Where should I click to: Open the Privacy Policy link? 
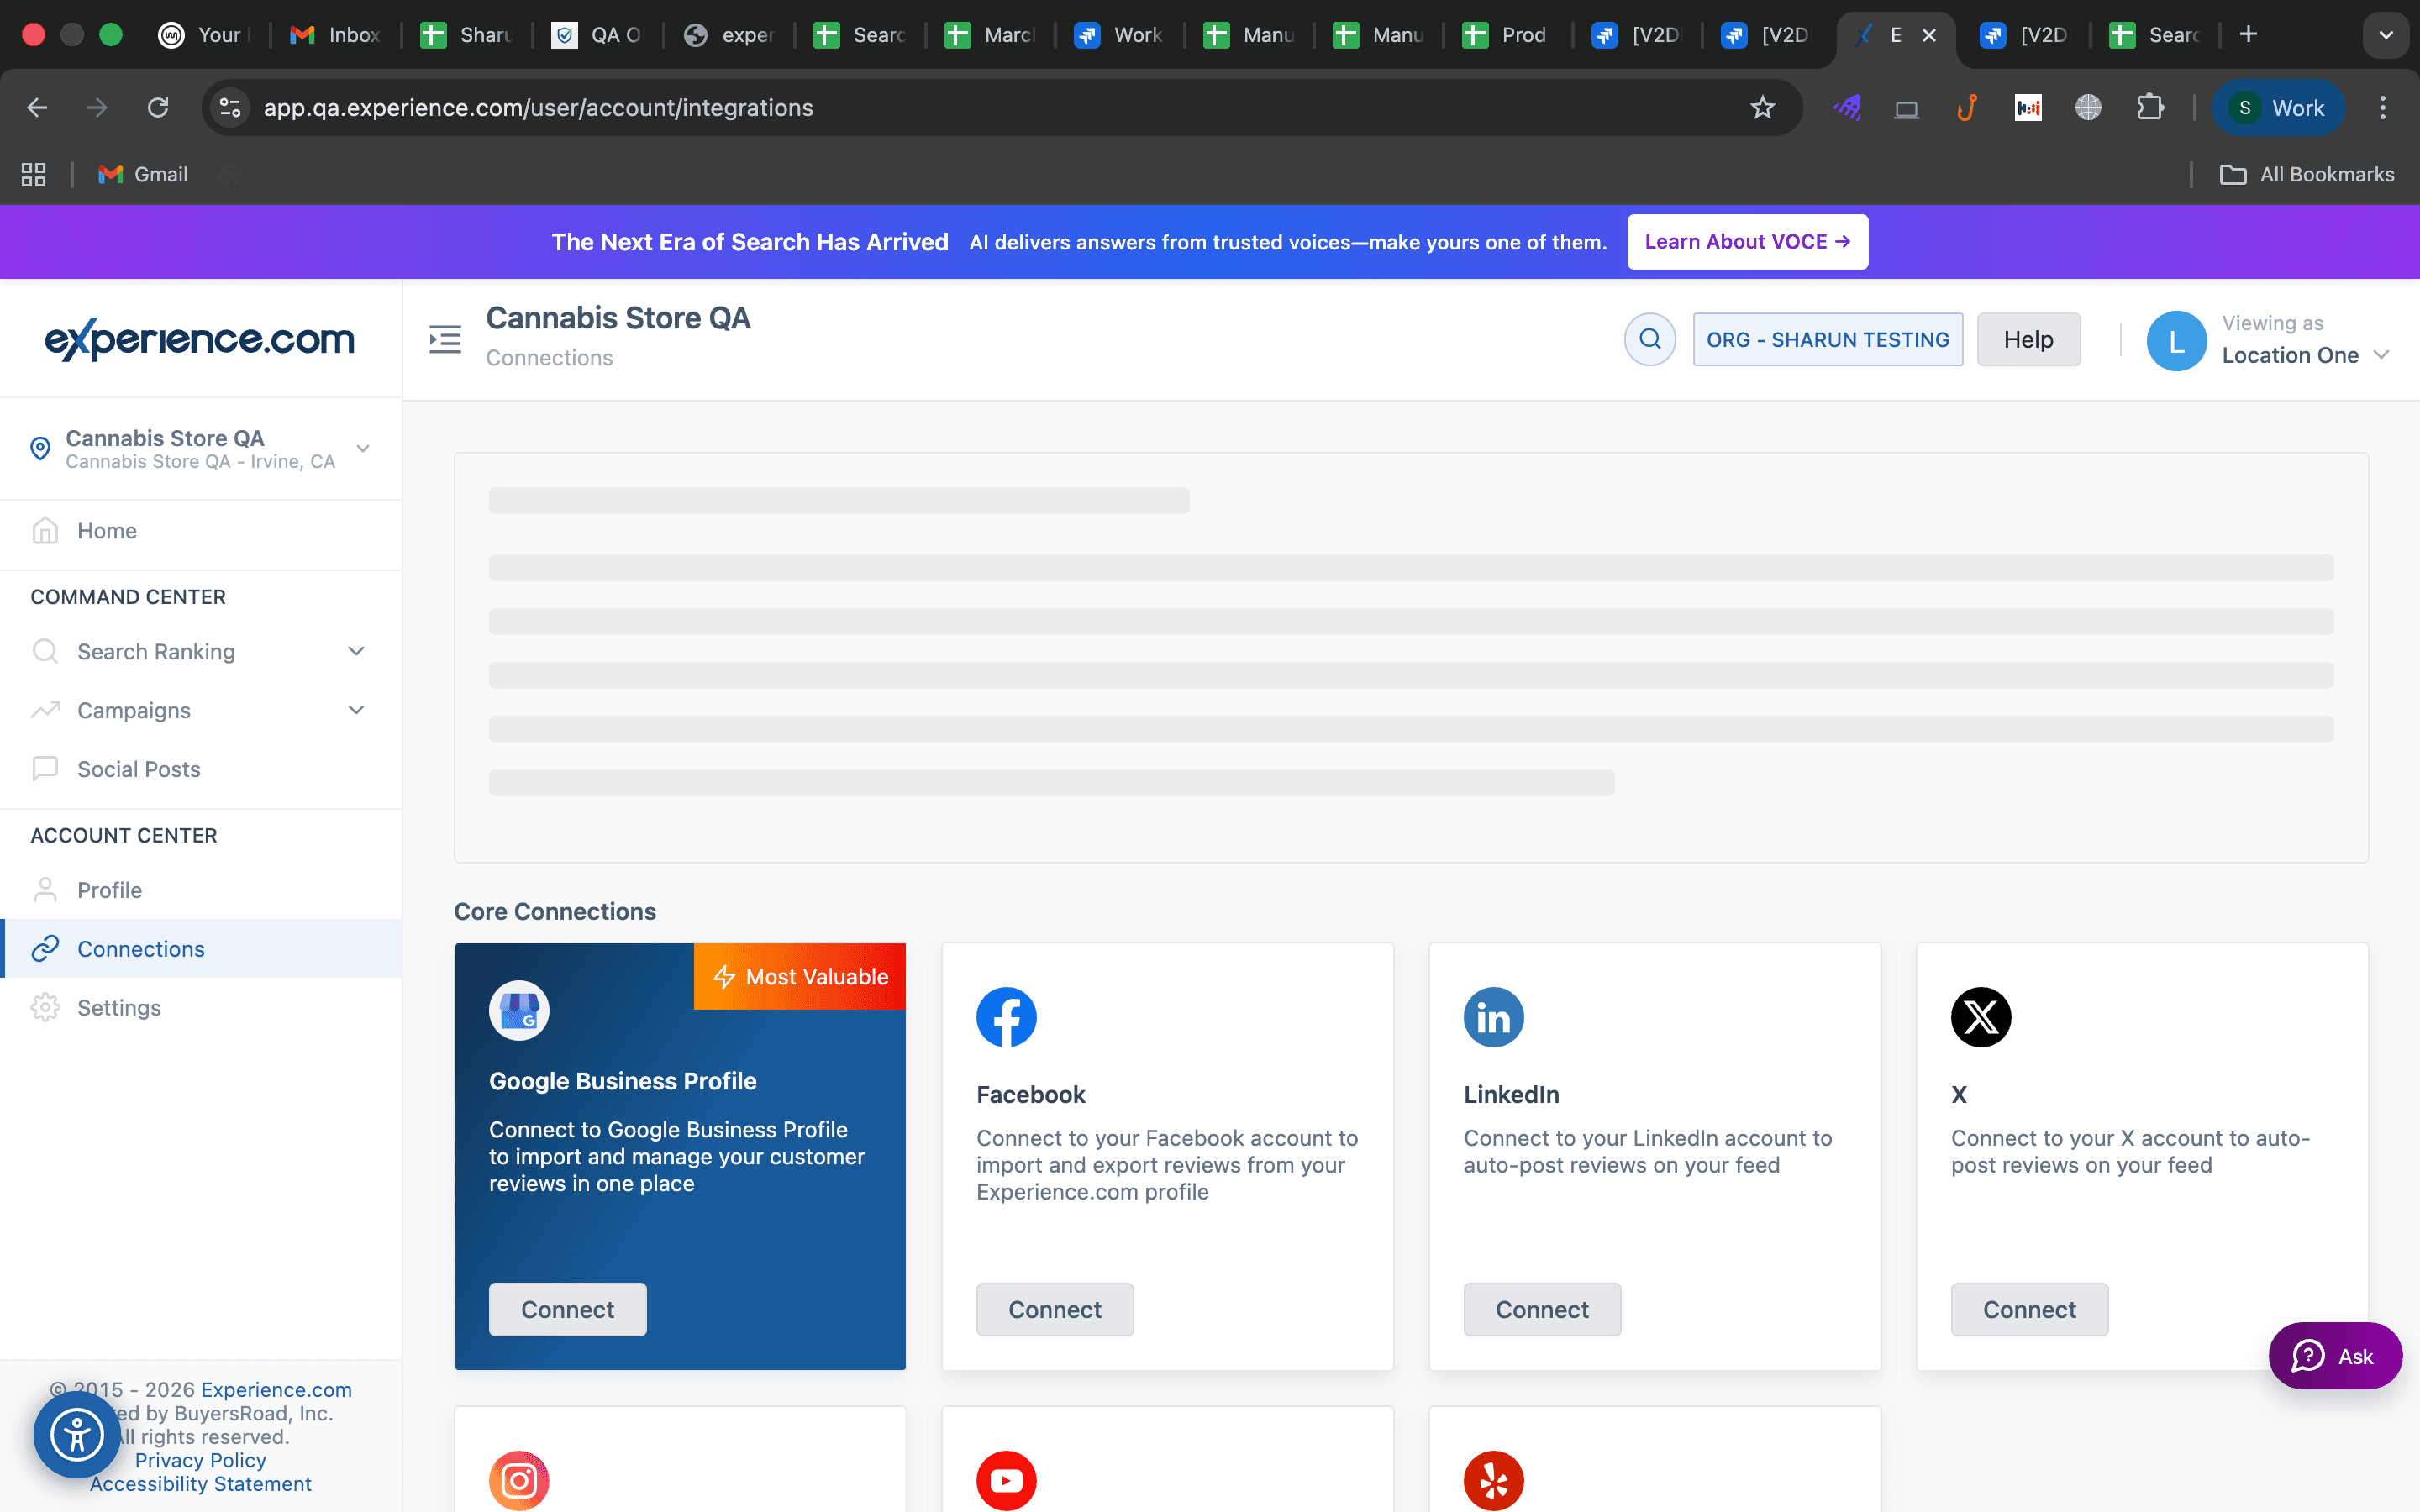[x=200, y=1460]
